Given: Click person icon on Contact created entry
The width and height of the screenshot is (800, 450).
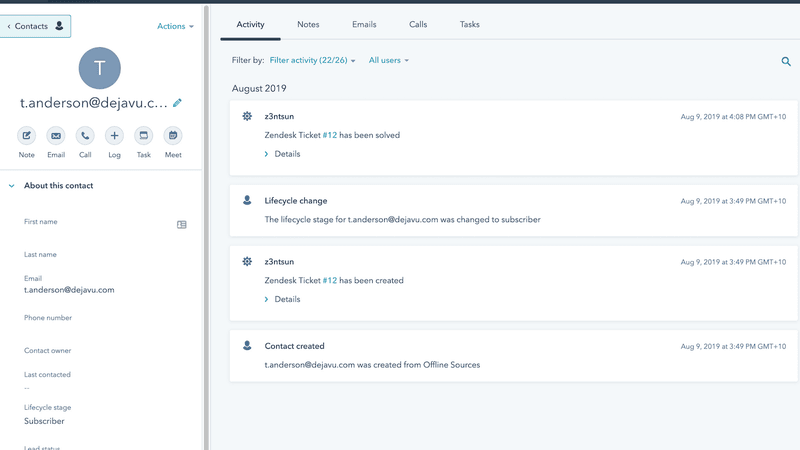Looking at the screenshot, I should point(247,346).
